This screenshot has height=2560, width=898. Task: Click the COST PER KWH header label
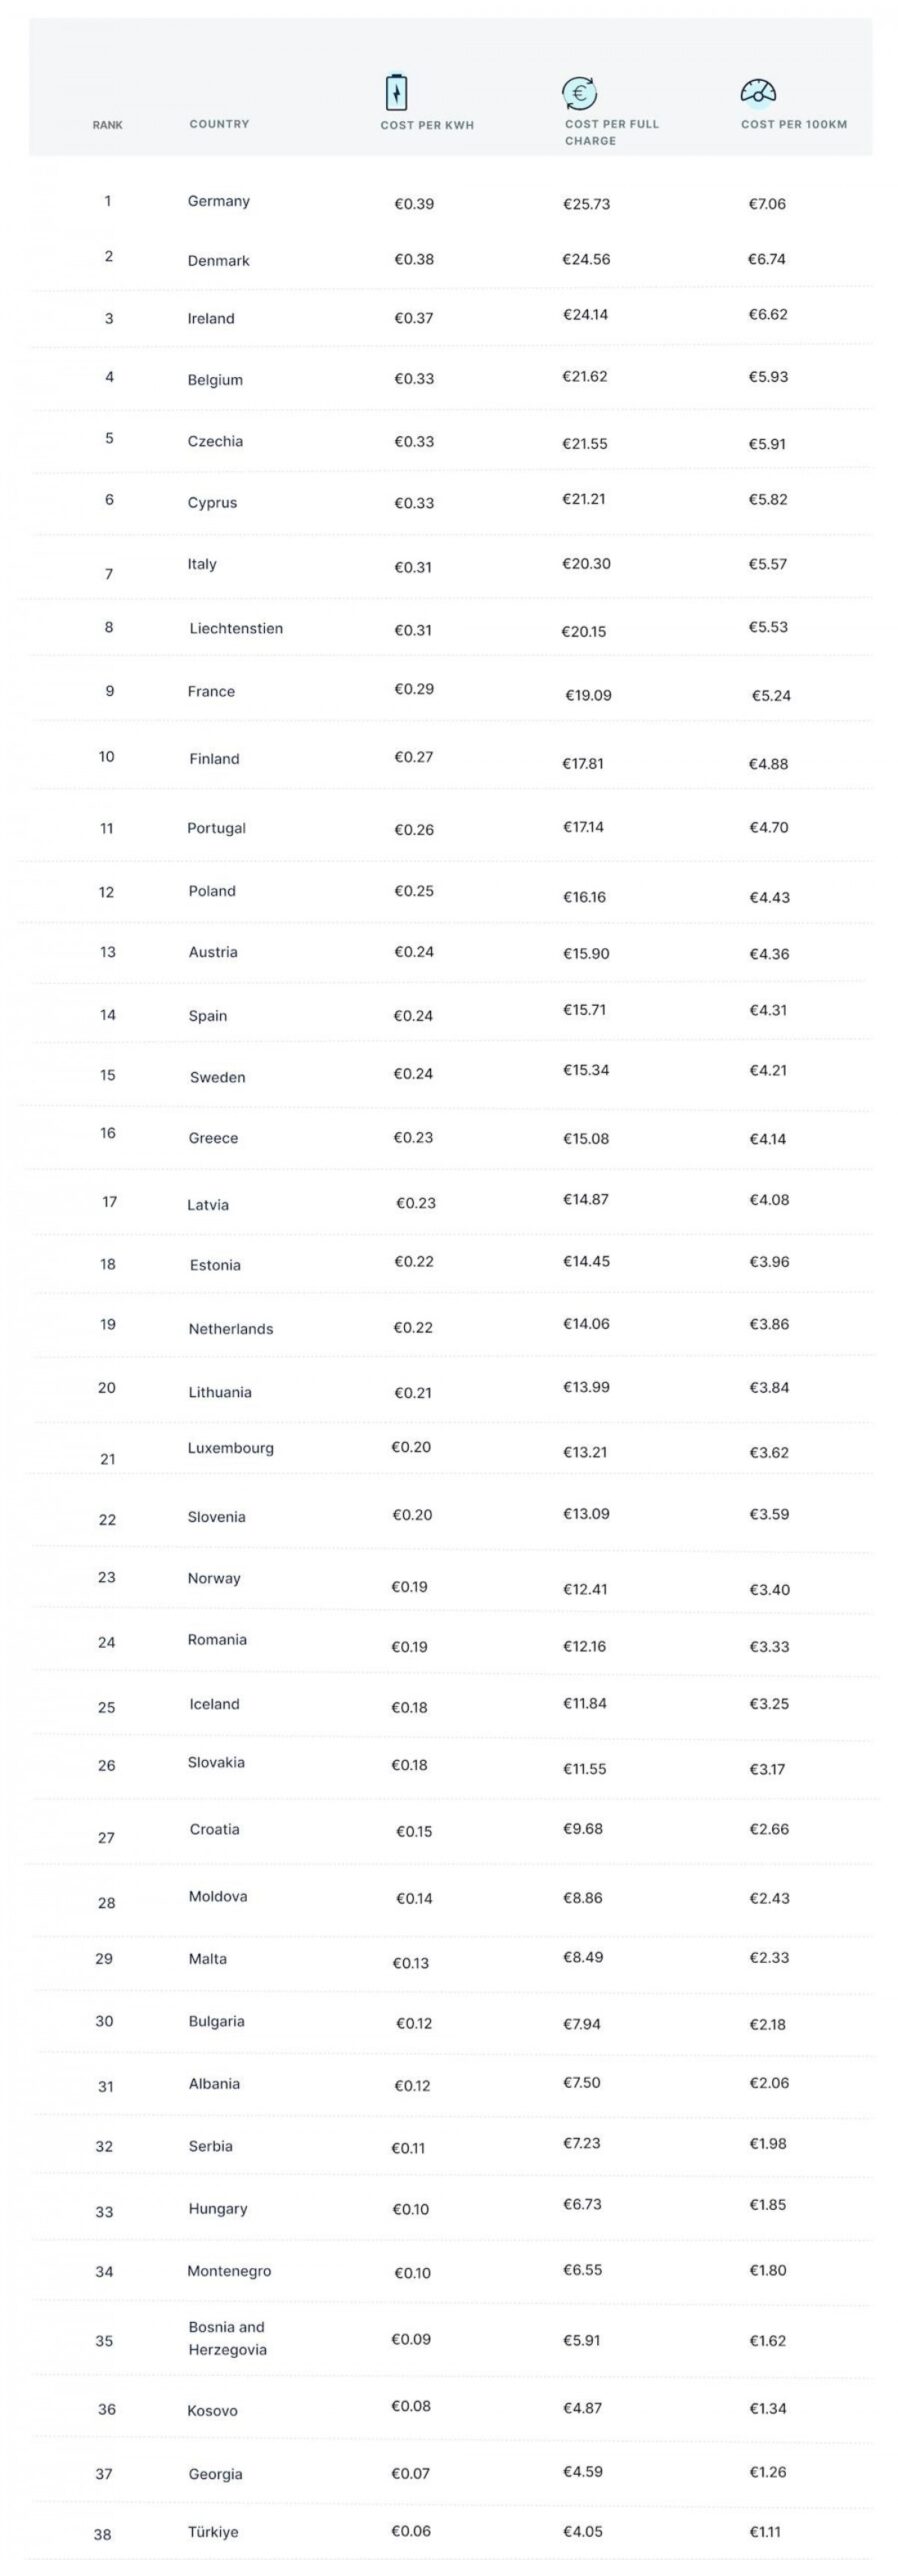pyautogui.click(x=427, y=125)
